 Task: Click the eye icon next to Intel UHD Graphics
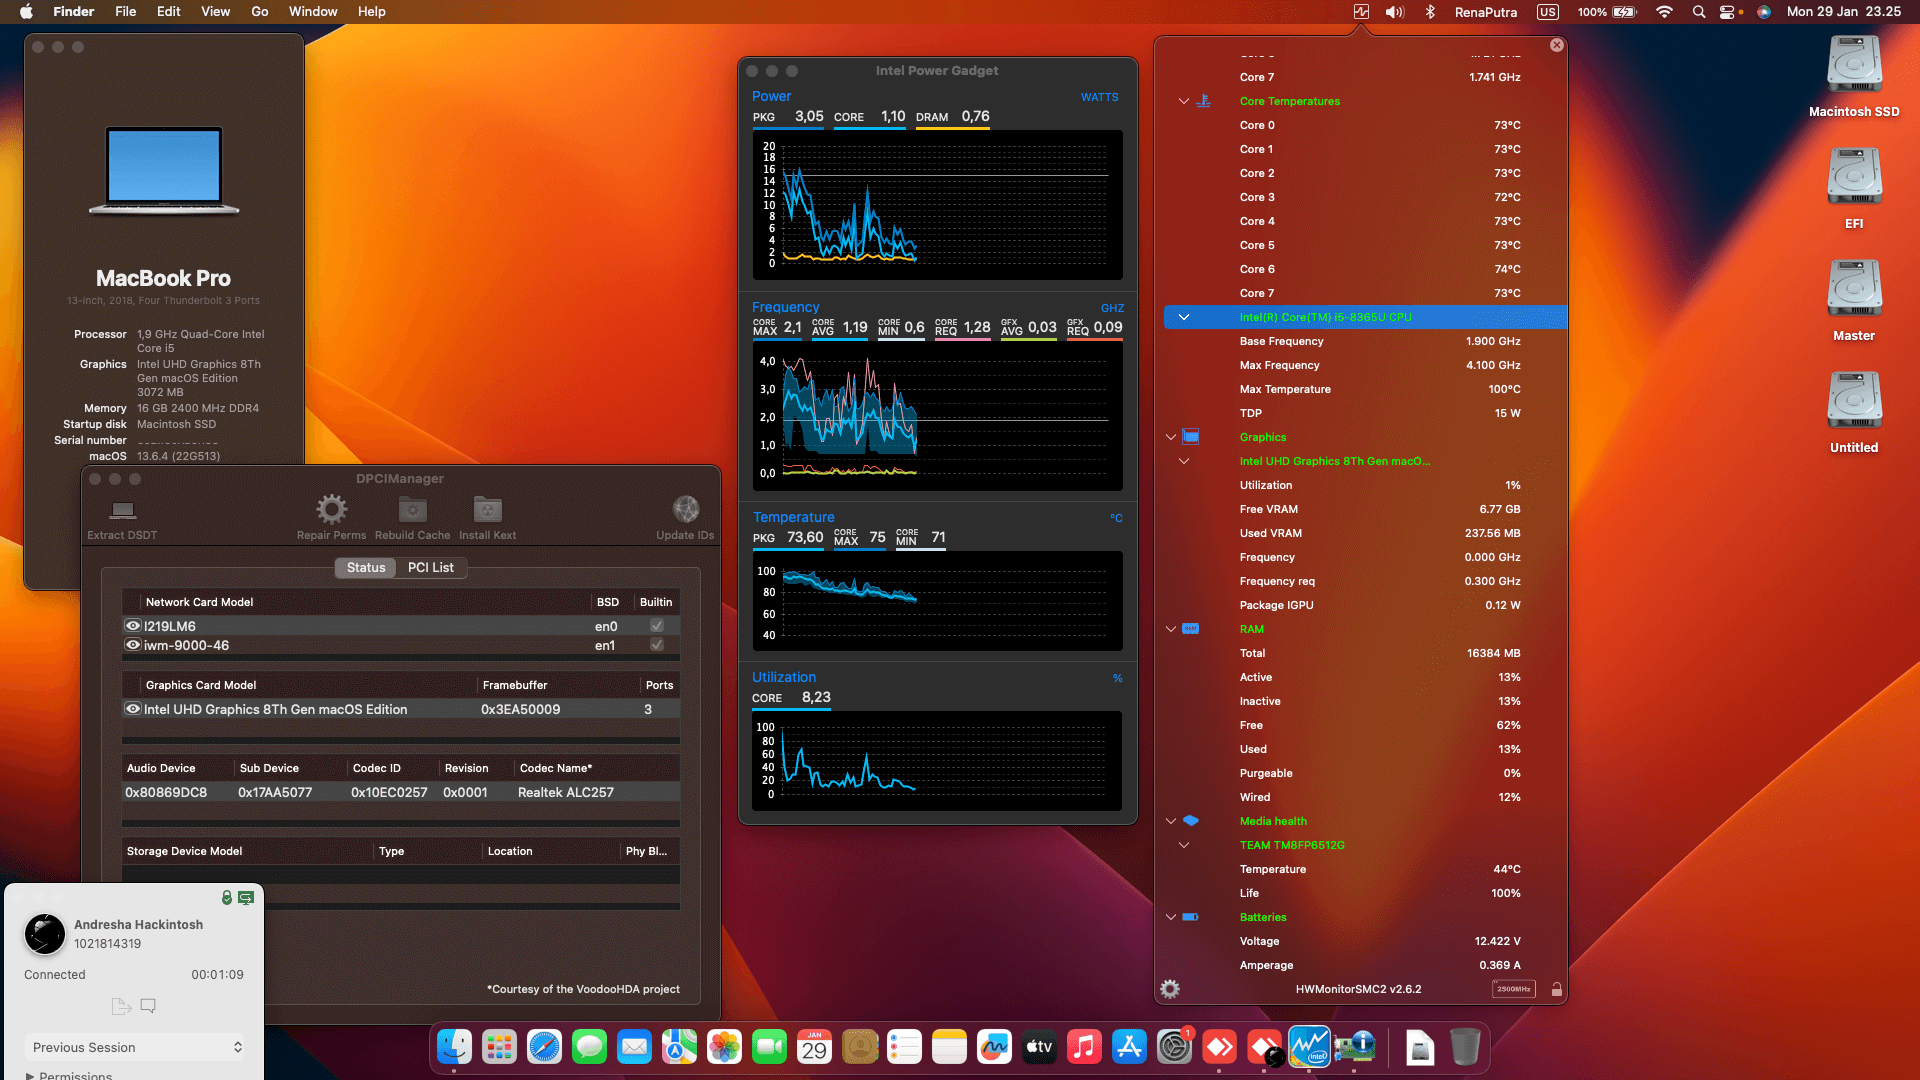(132, 709)
